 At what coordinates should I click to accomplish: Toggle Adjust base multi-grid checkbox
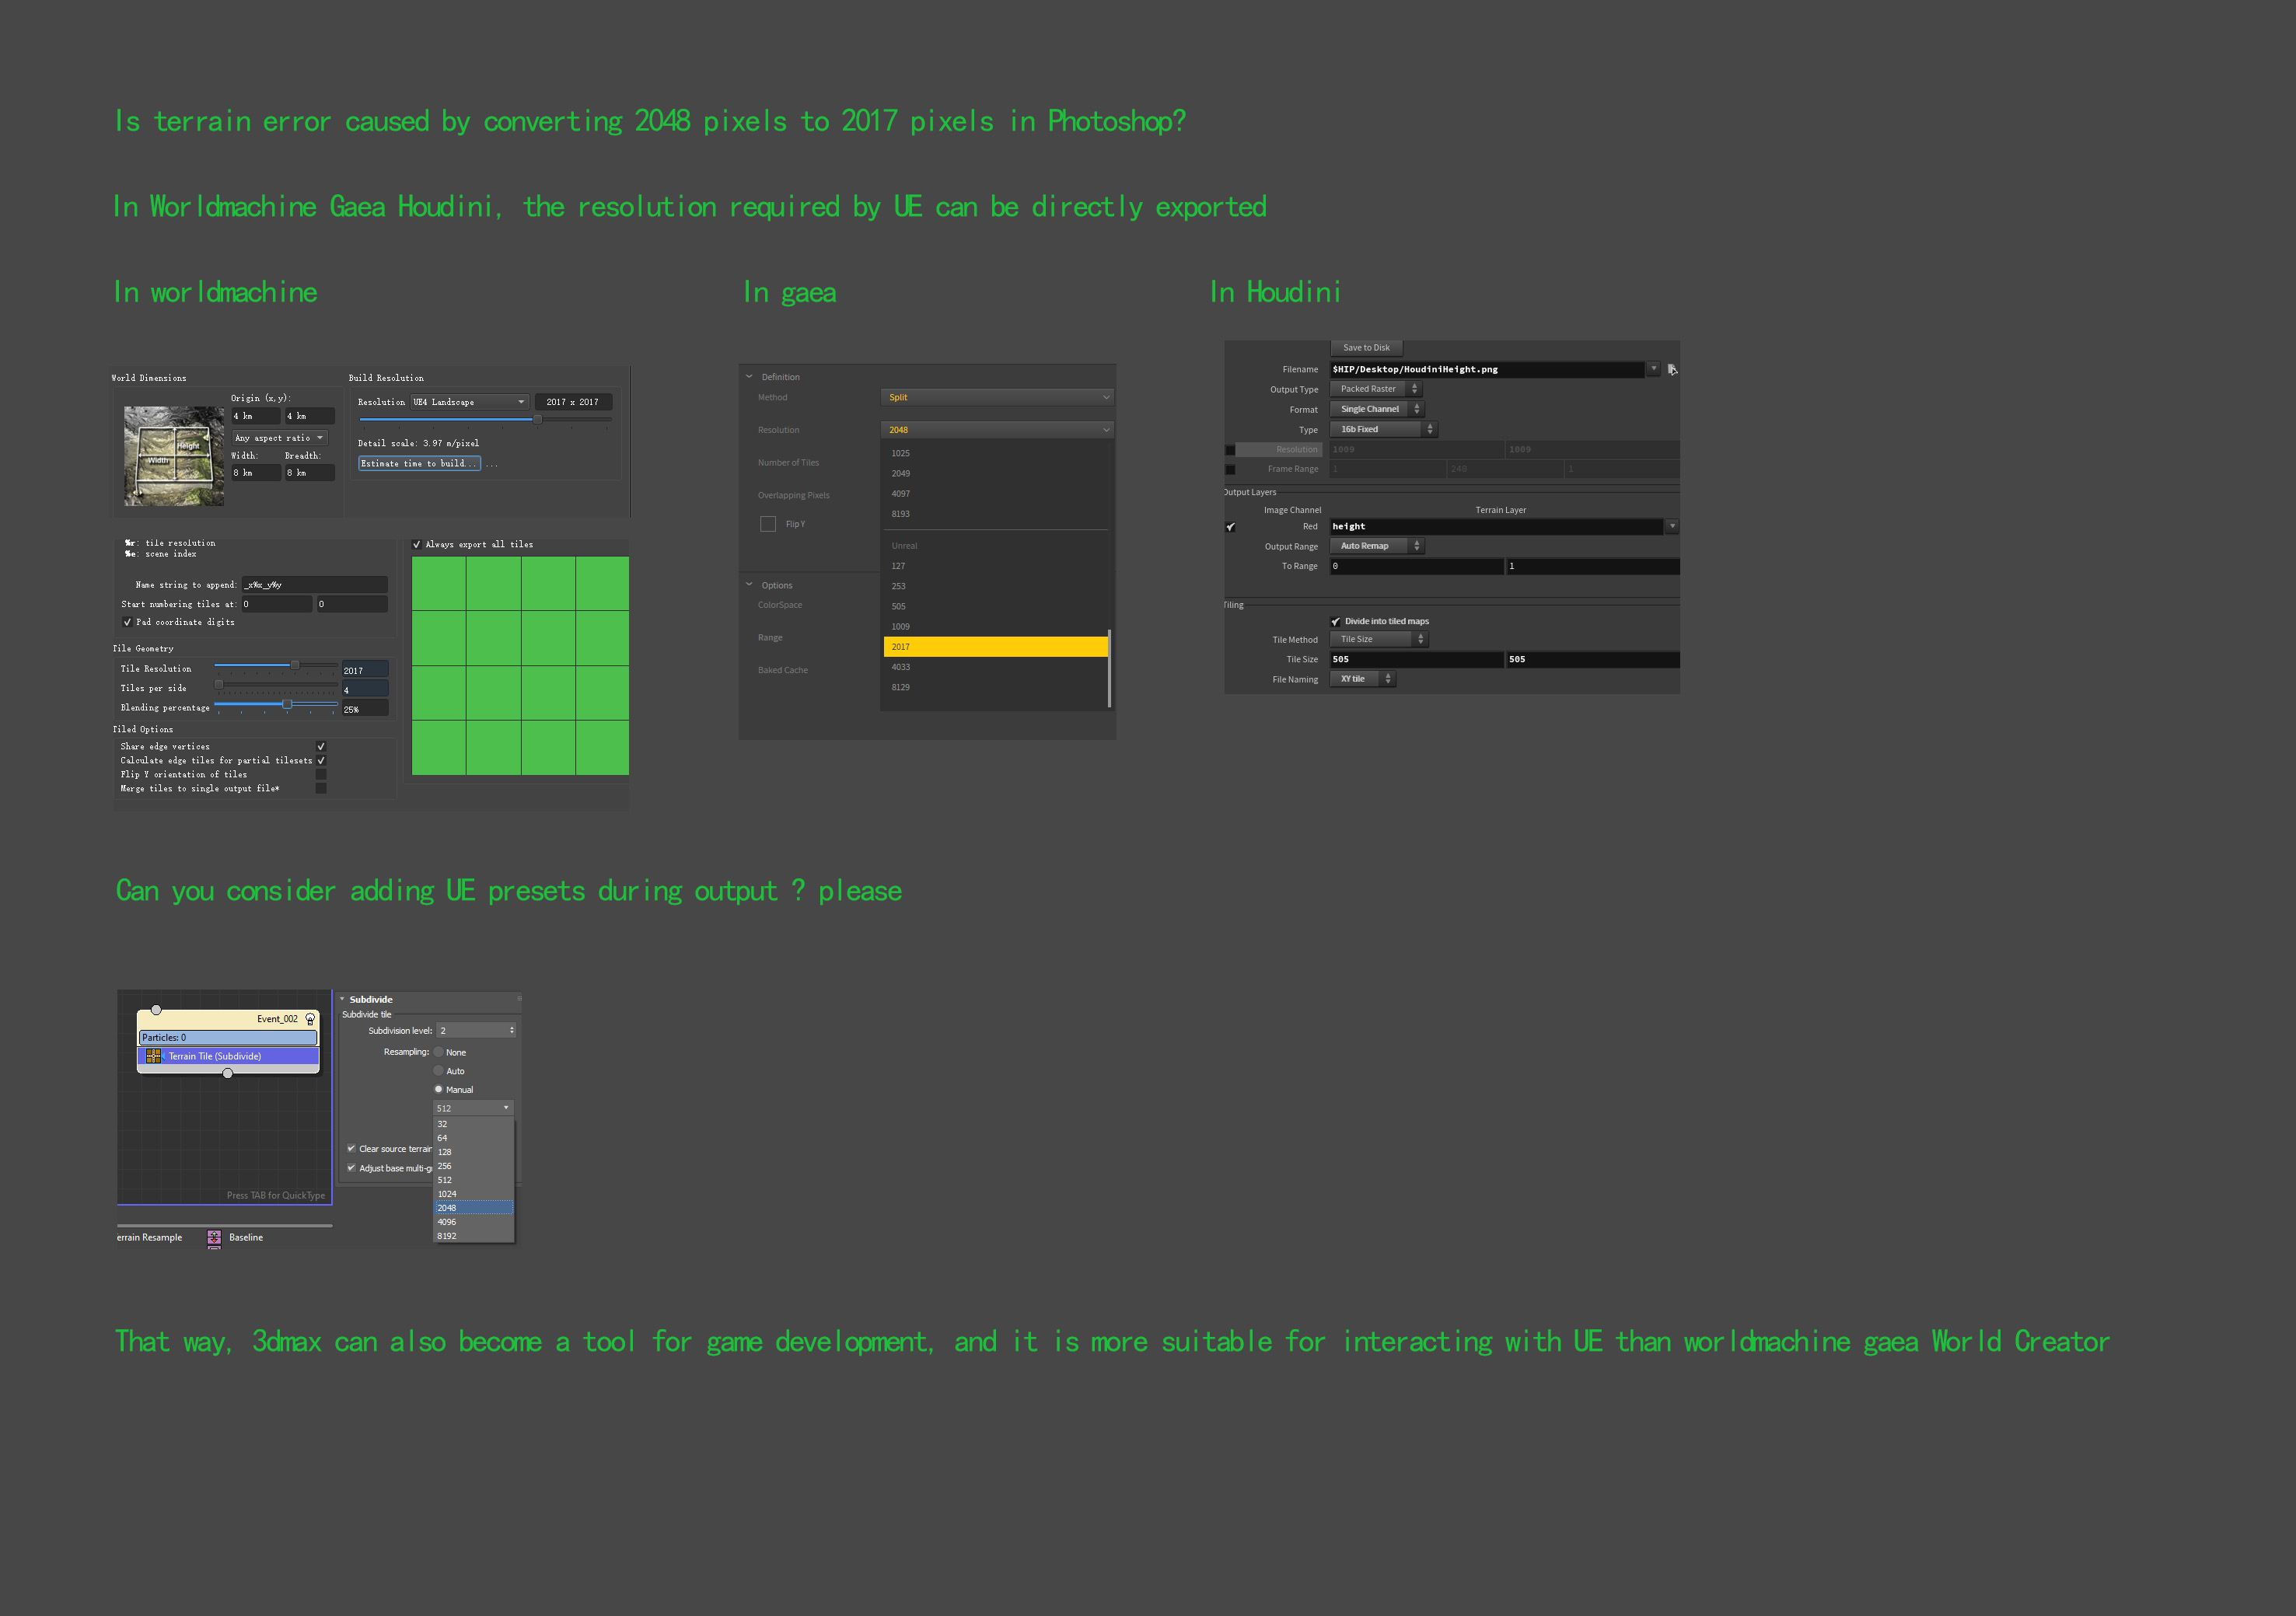tap(351, 1167)
